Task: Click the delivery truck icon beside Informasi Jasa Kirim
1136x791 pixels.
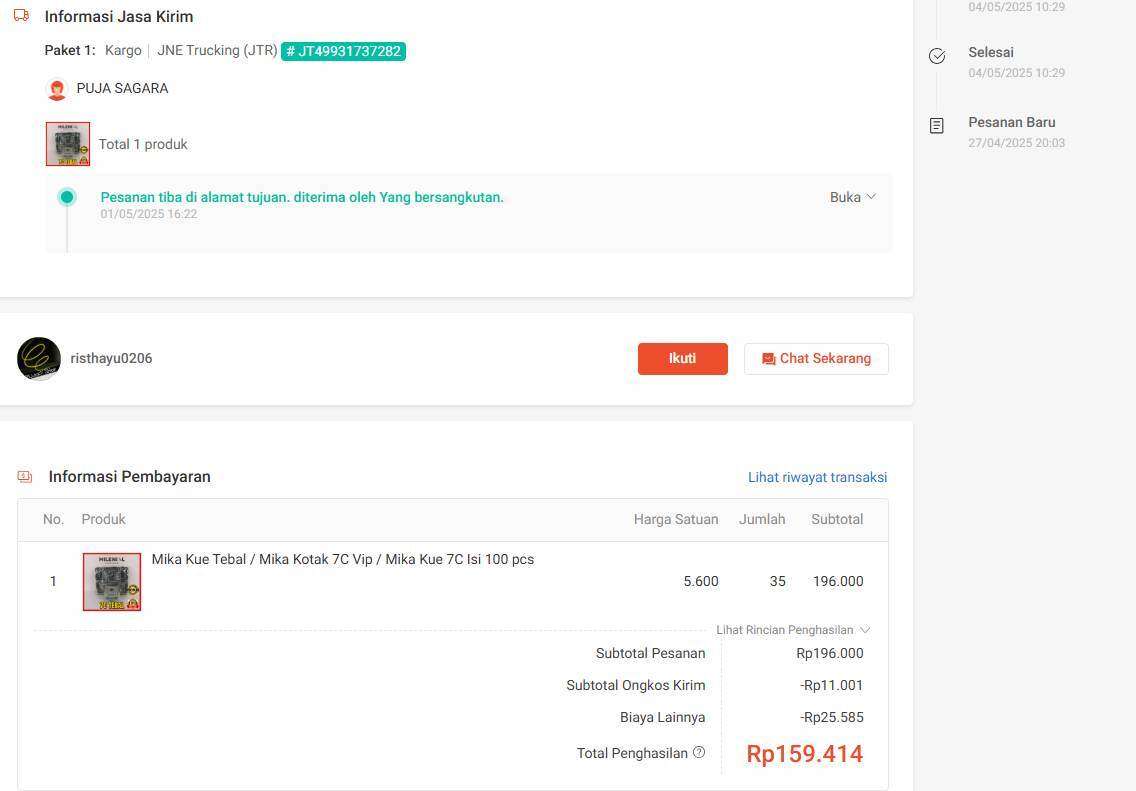Action: [x=22, y=15]
